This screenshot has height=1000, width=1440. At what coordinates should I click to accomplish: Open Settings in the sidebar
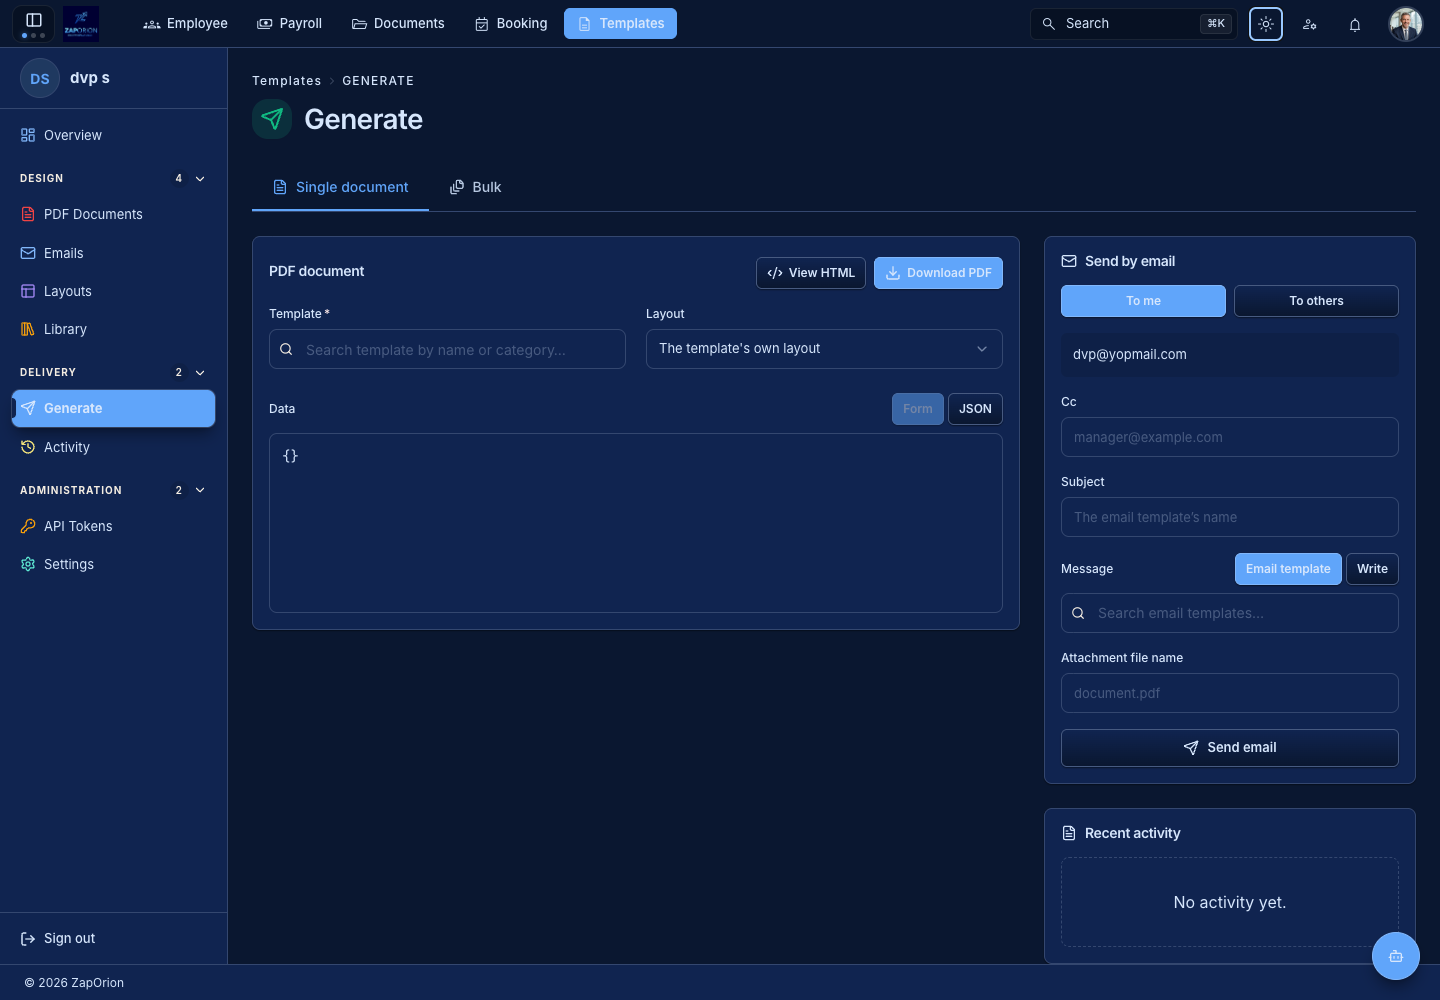tap(113, 564)
